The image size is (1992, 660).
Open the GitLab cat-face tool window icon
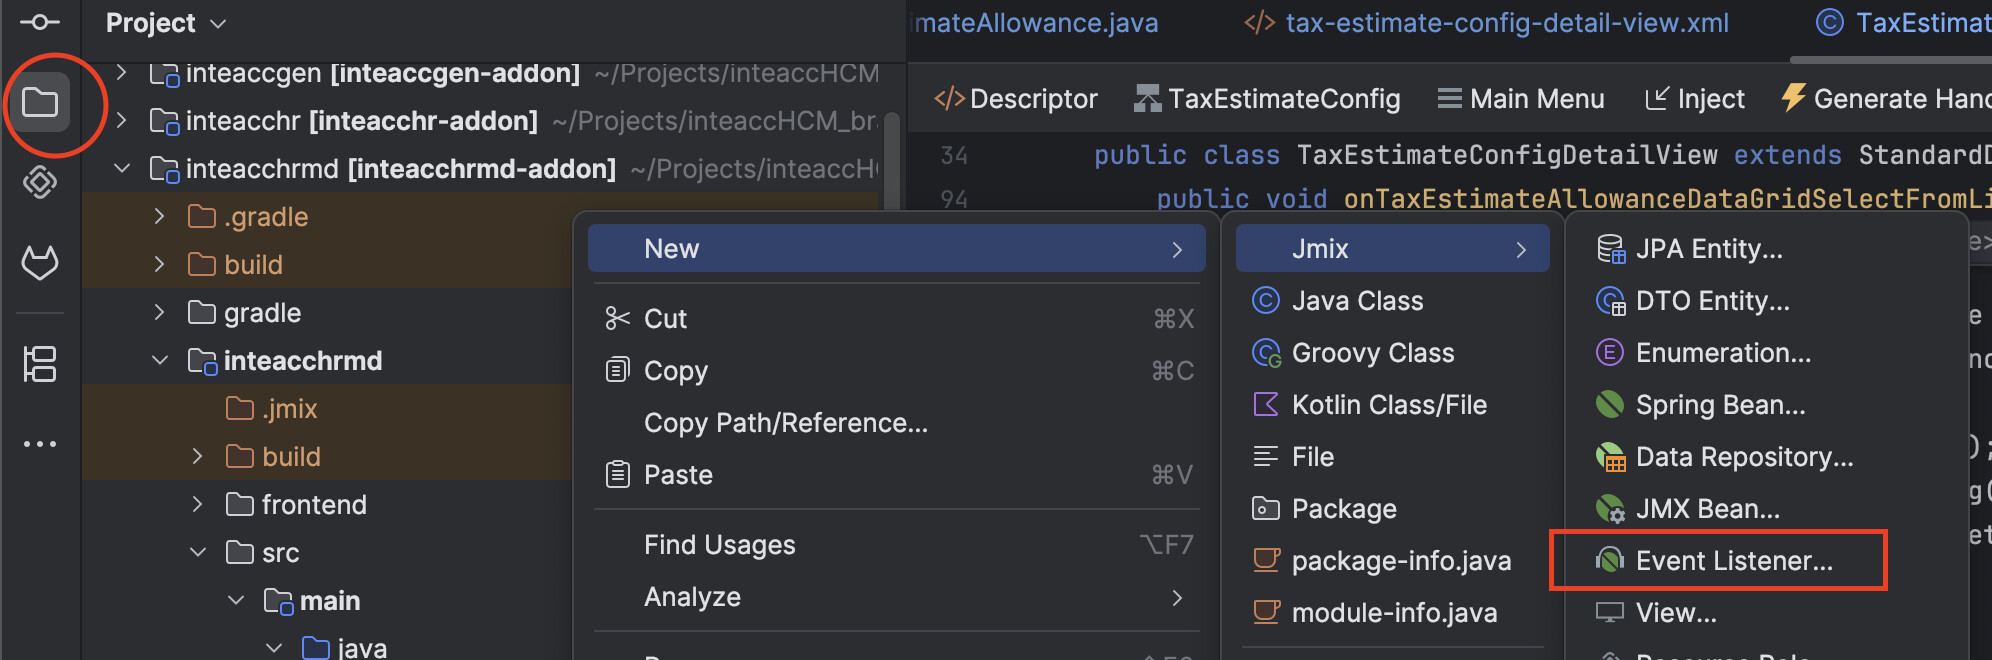(x=40, y=262)
